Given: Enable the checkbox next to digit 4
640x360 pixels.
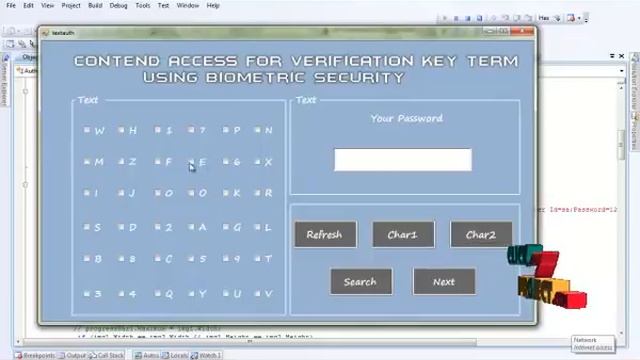Looking at the screenshot, I should 121,293.
